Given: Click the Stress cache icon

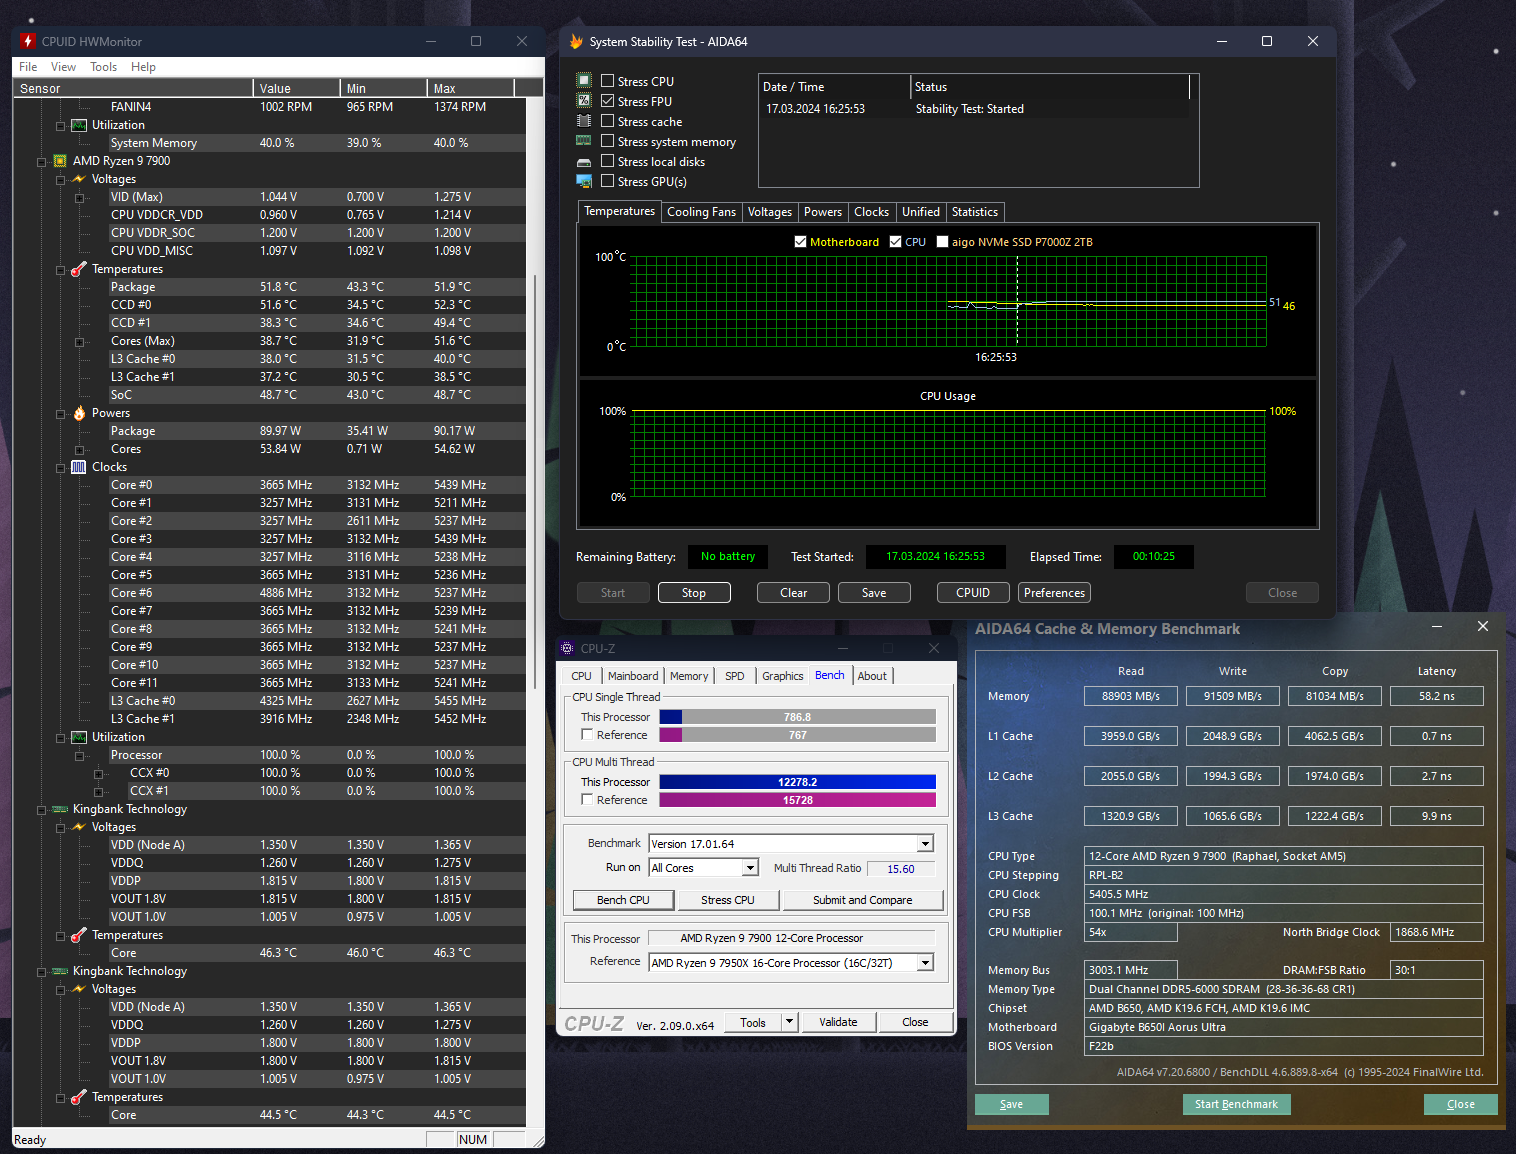Looking at the screenshot, I should pos(584,121).
